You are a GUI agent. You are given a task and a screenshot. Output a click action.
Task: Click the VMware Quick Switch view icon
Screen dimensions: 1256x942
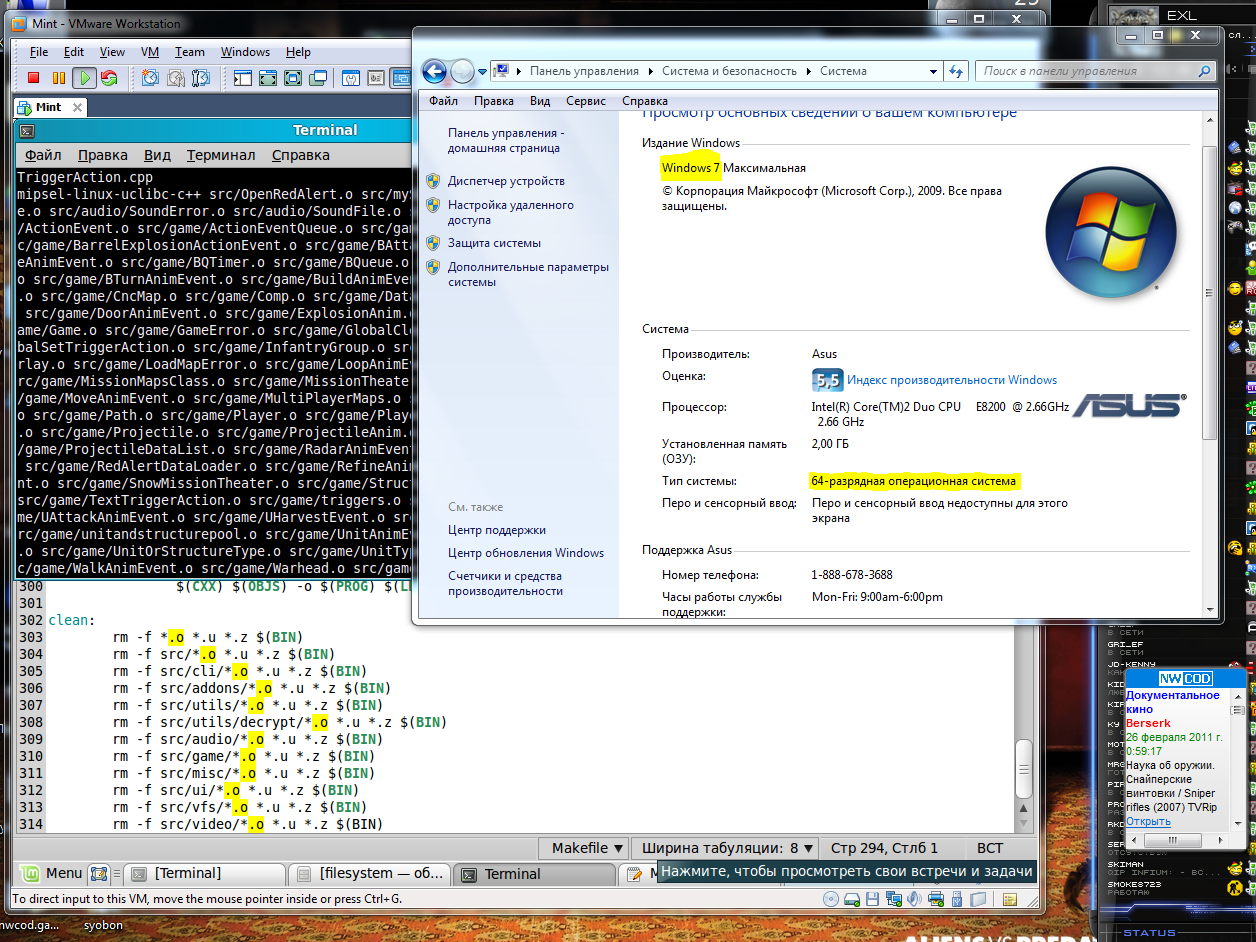click(268, 78)
